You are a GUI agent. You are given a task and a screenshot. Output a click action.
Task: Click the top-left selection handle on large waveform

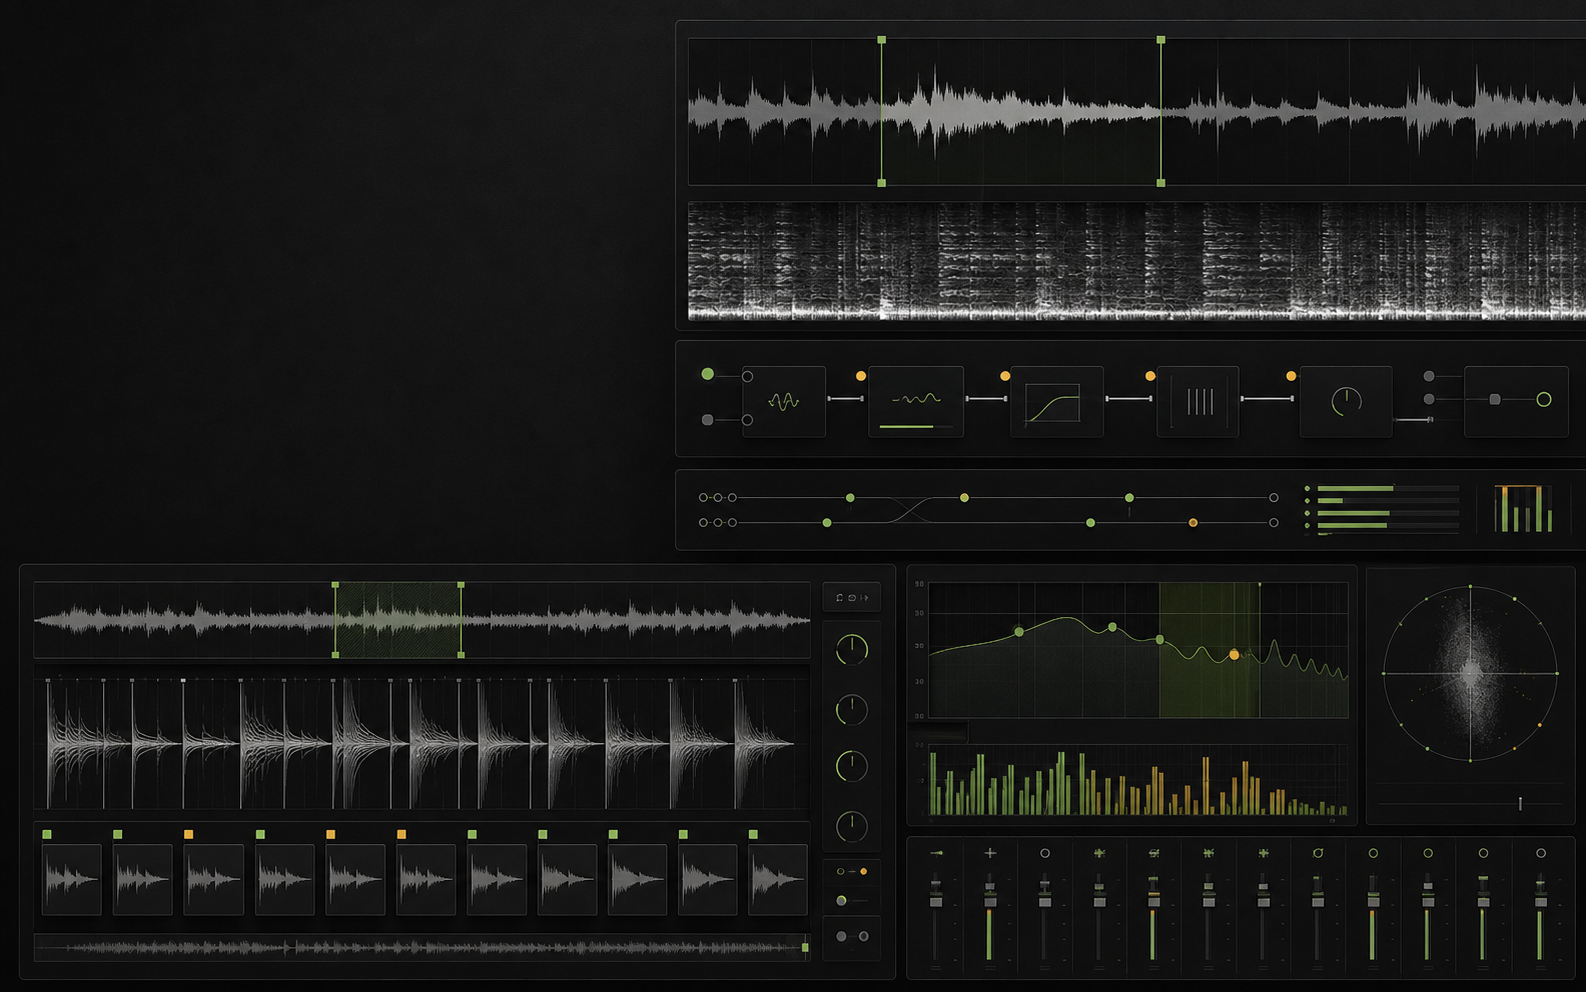[x=881, y=40]
